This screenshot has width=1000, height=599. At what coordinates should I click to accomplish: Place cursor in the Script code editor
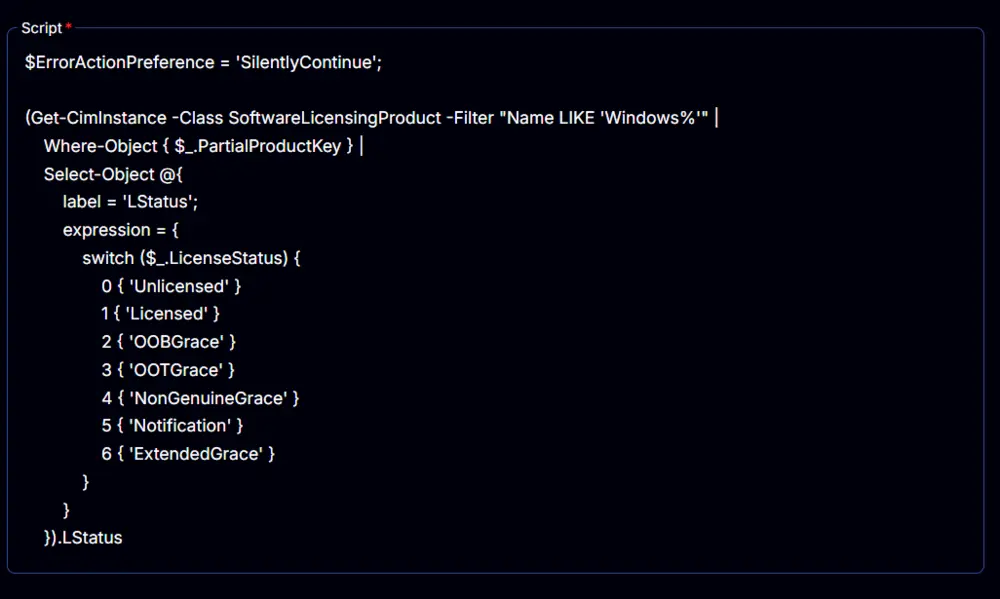click(x=496, y=300)
